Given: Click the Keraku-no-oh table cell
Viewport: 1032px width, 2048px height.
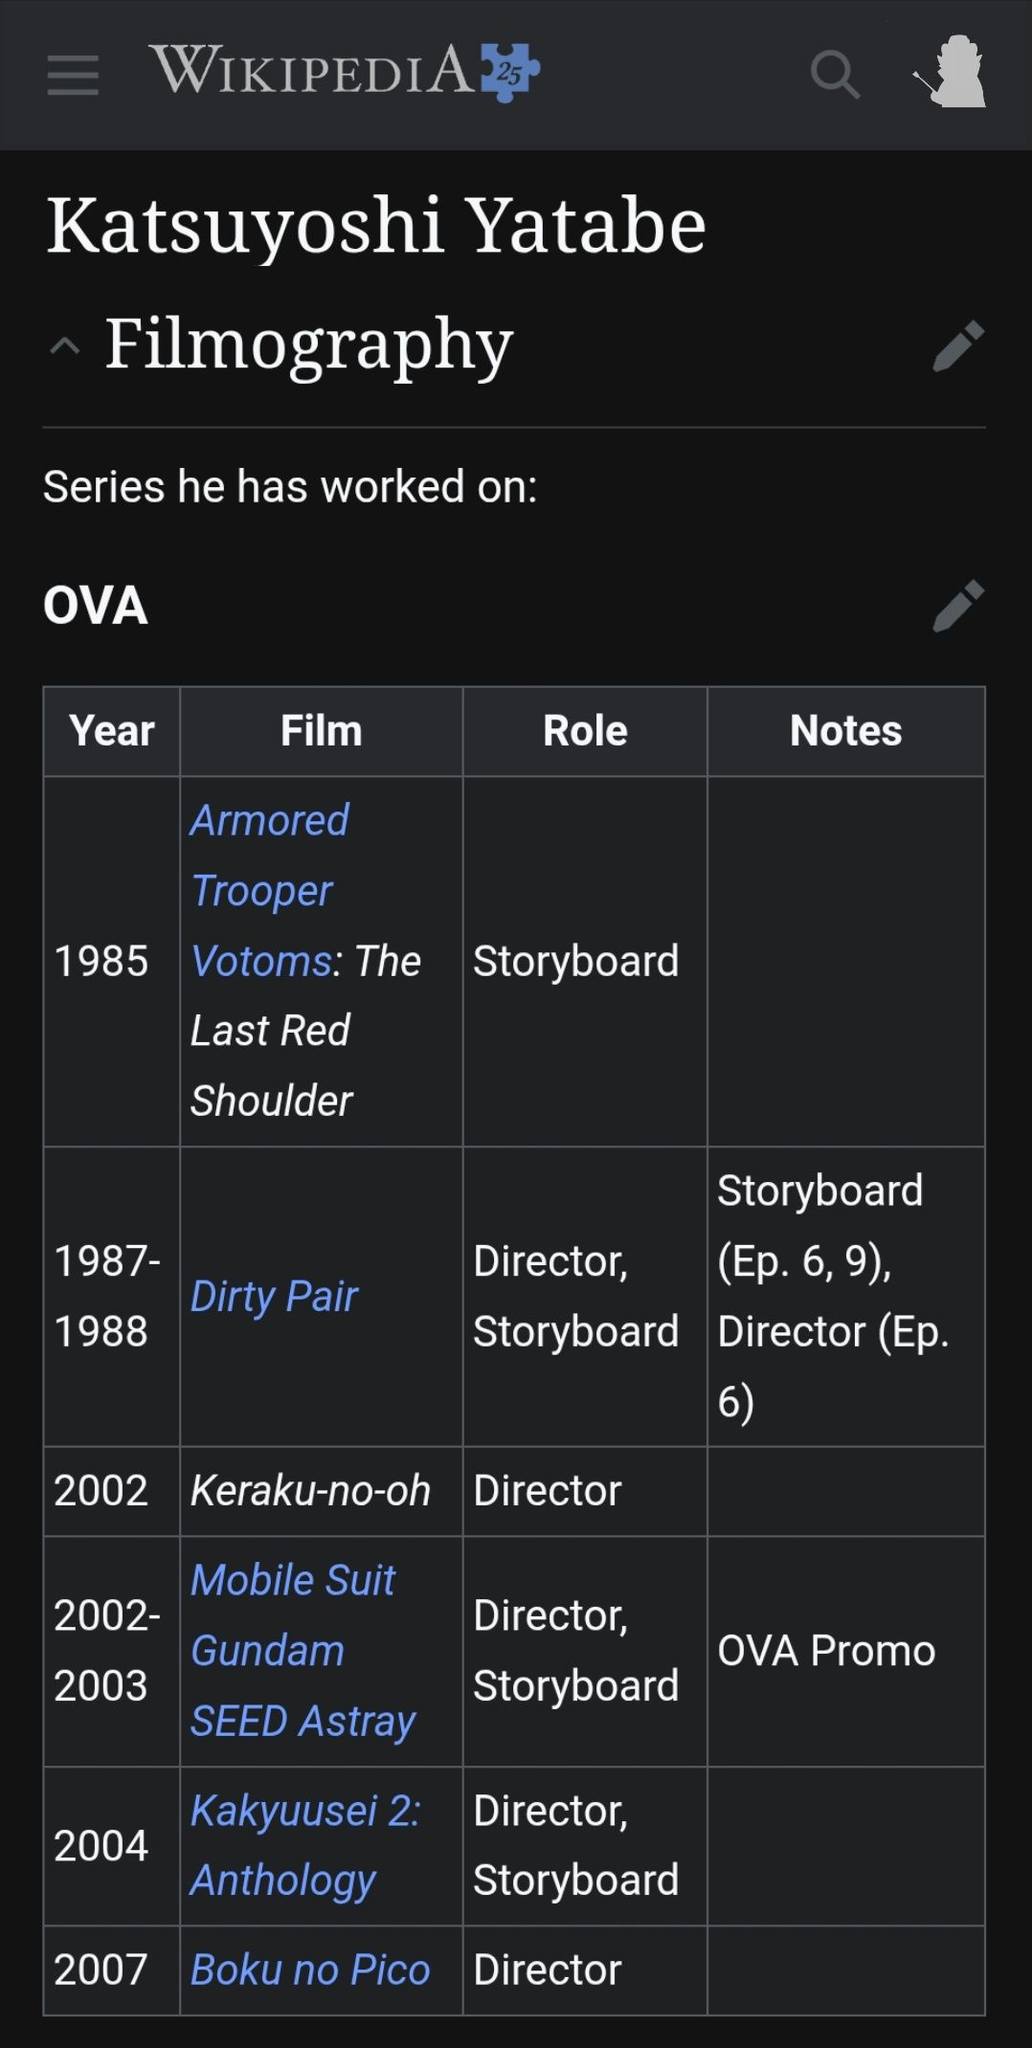Looking at the screenshot, I should point(321,1491).
